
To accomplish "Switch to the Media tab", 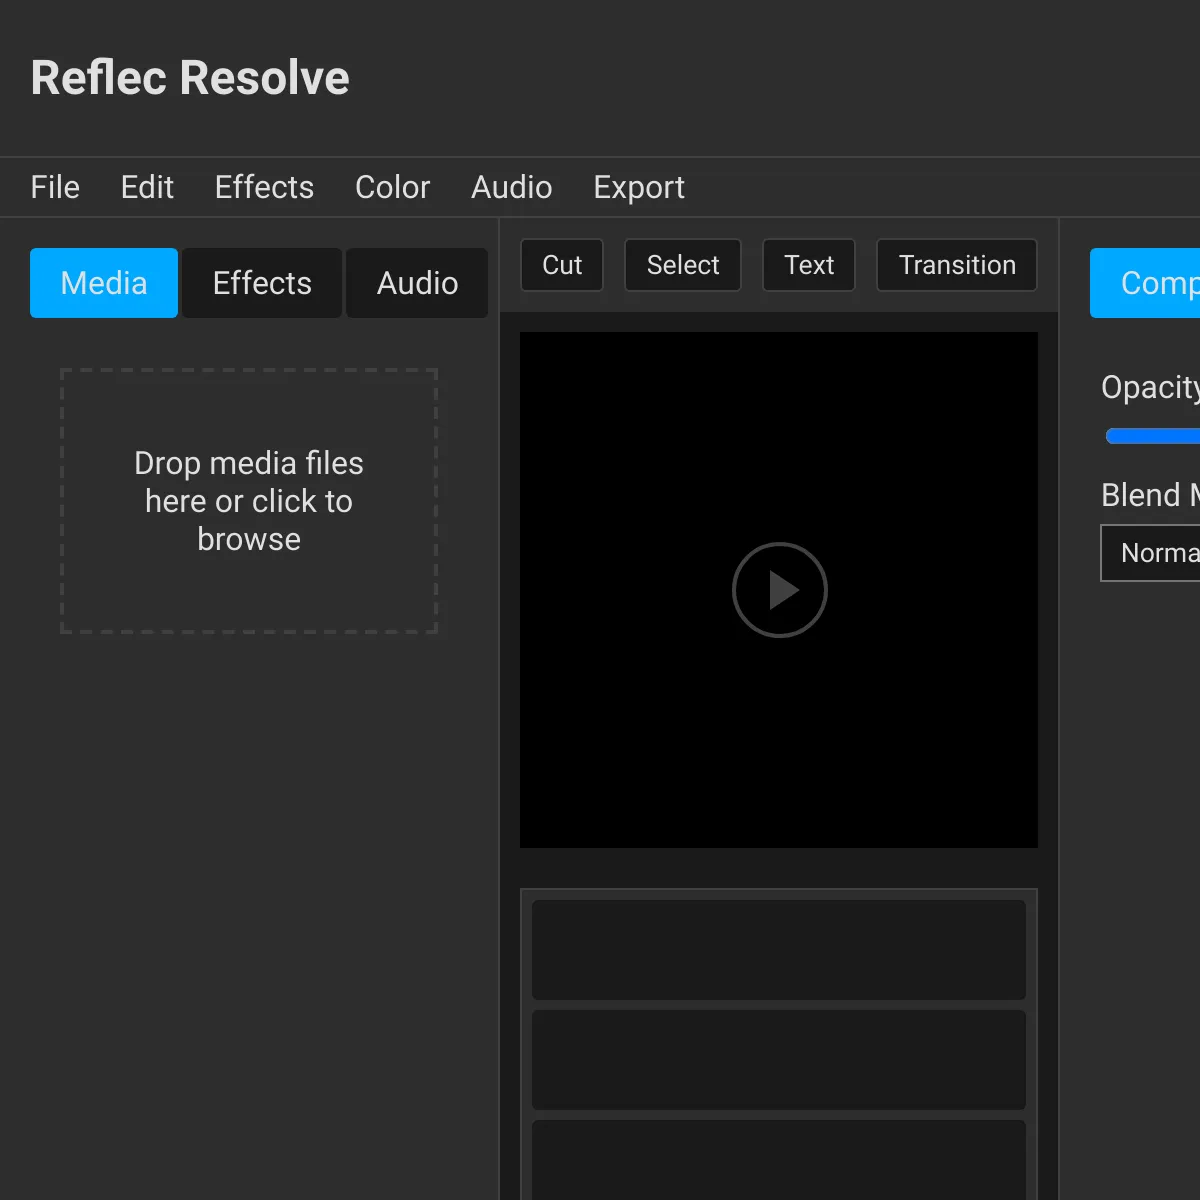I will pos(104,283).
